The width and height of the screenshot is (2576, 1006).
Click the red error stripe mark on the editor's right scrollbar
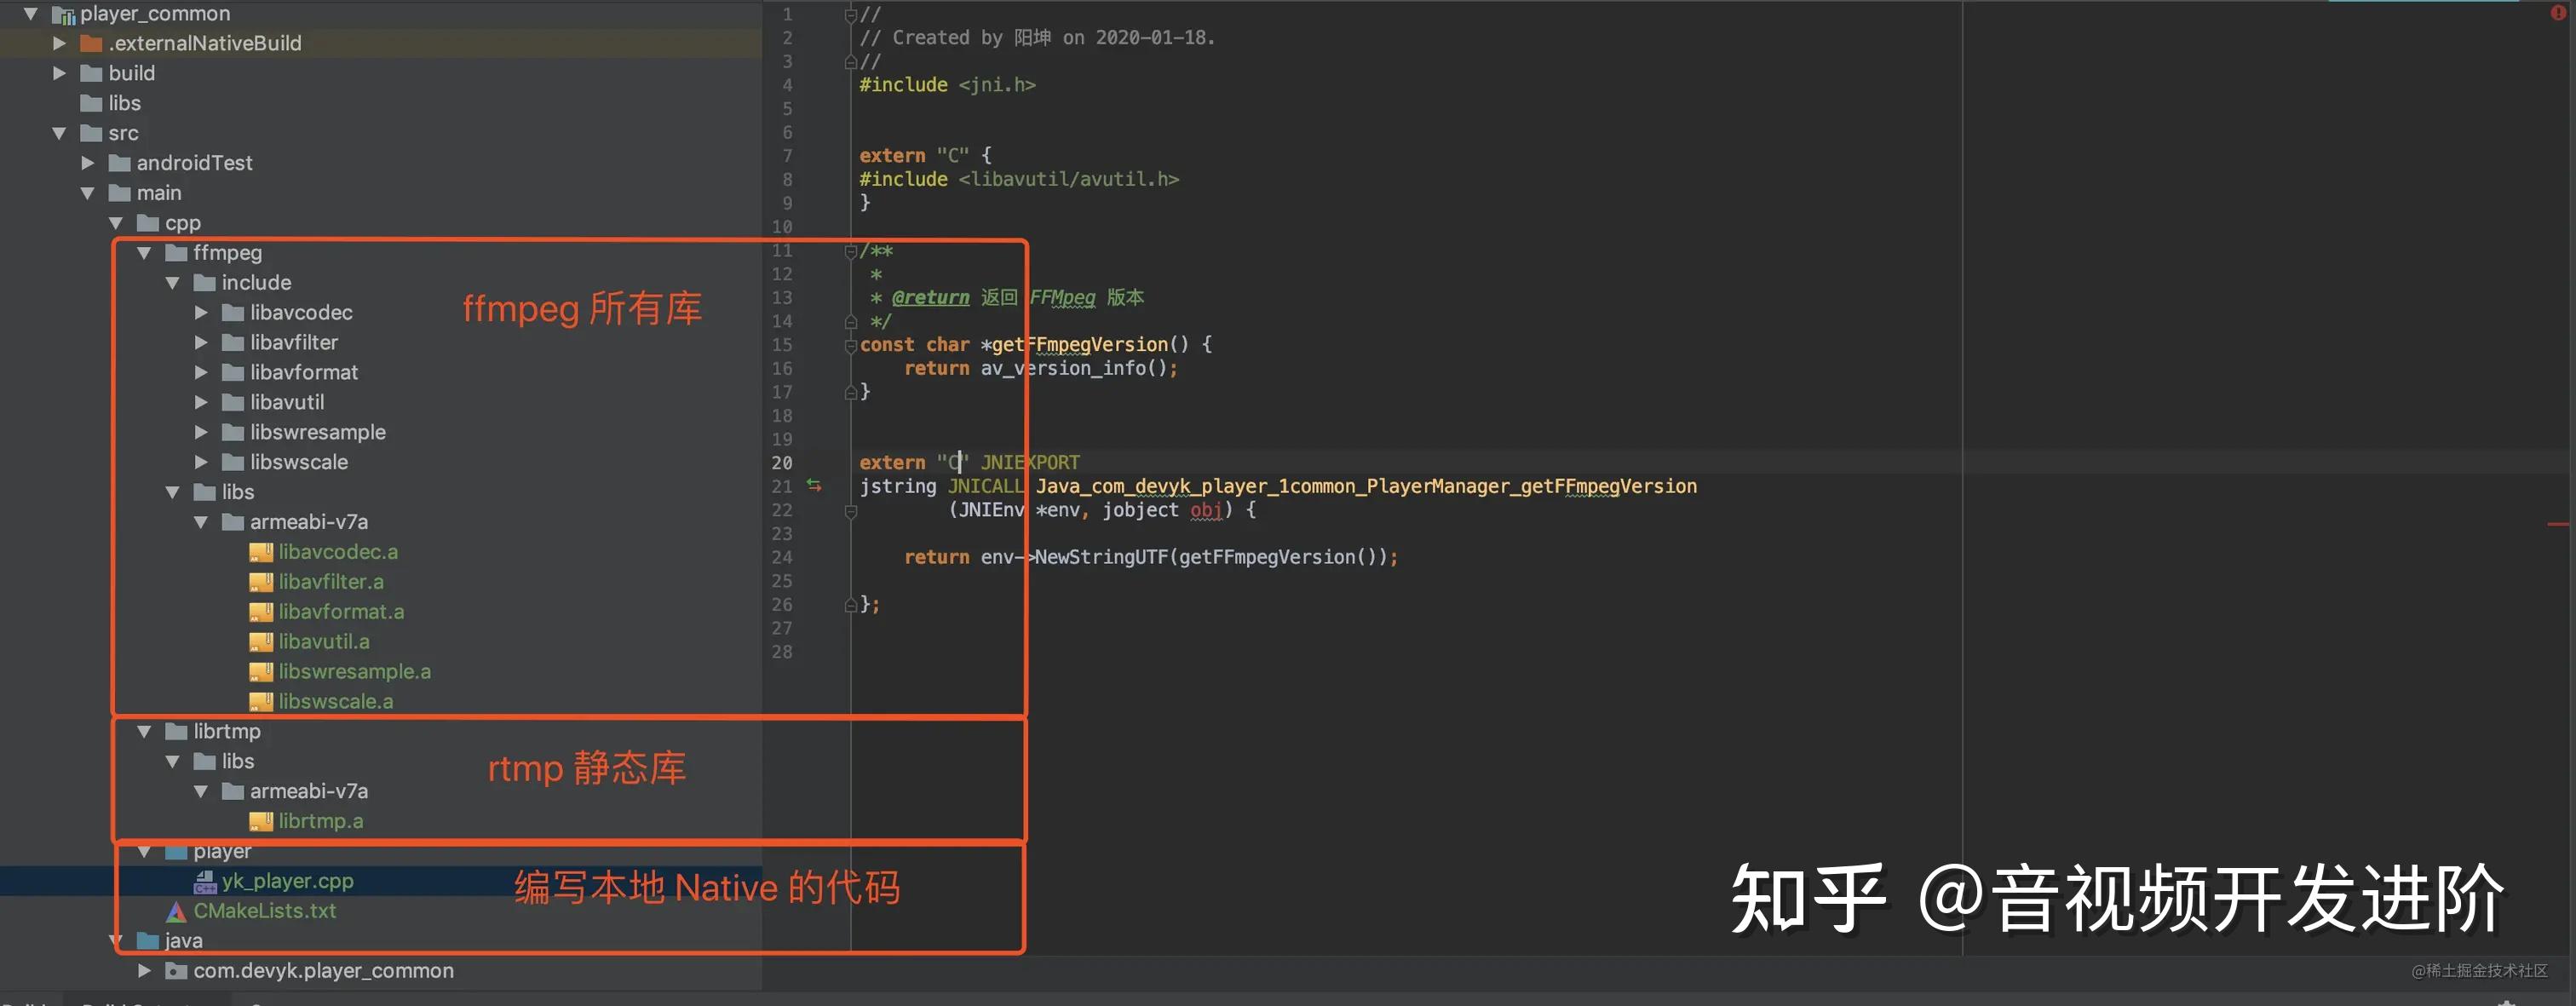coord(2558,524)
